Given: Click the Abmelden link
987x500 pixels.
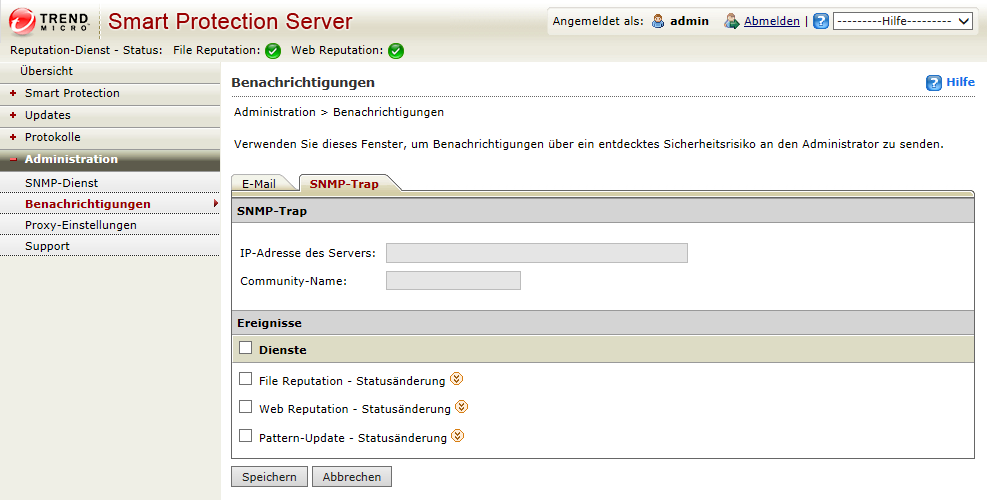Looking at the screenshot, I should point(772,21).
